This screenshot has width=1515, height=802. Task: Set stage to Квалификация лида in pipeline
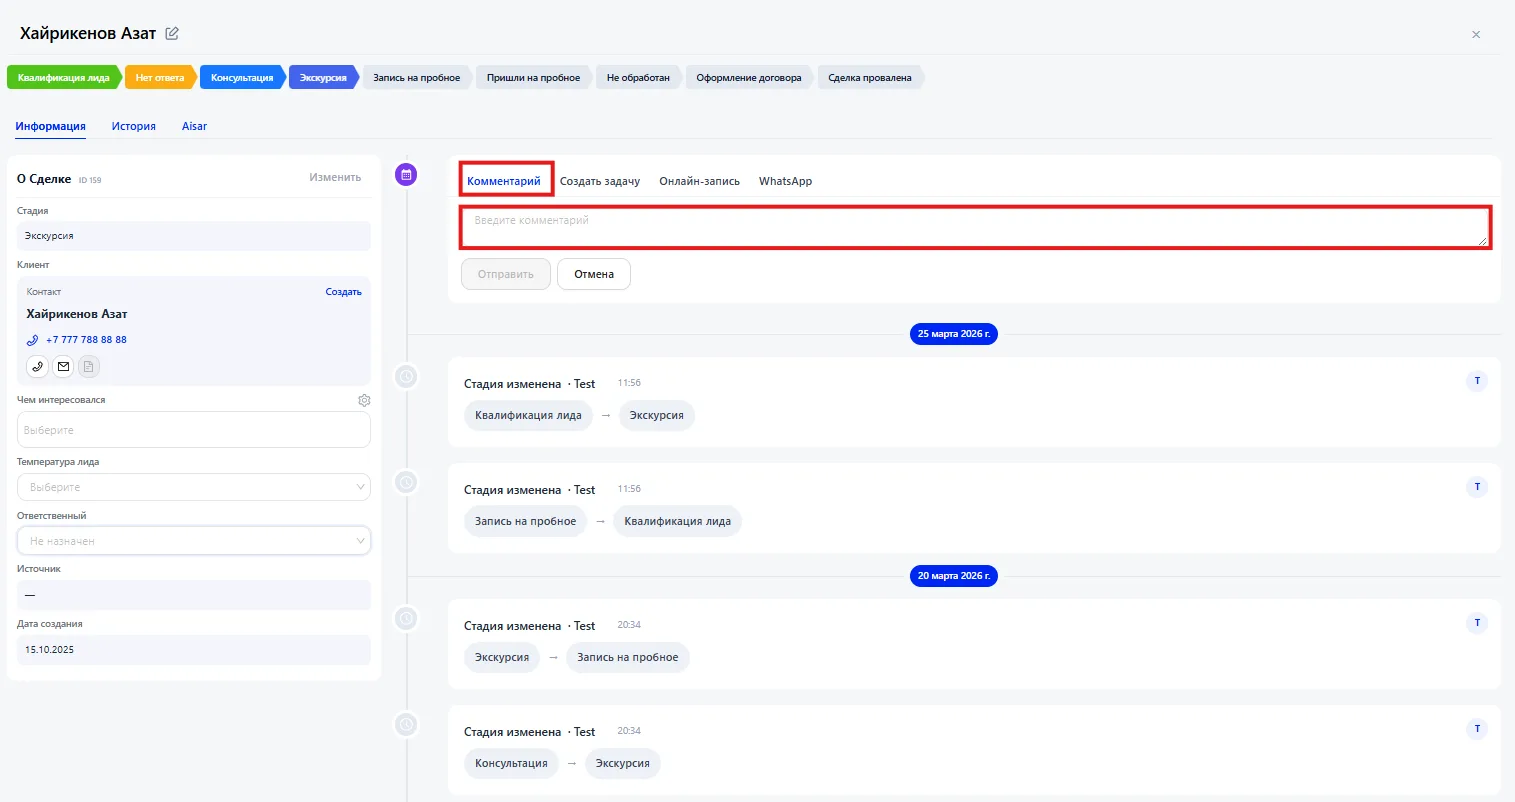click(x=64, y=78)
